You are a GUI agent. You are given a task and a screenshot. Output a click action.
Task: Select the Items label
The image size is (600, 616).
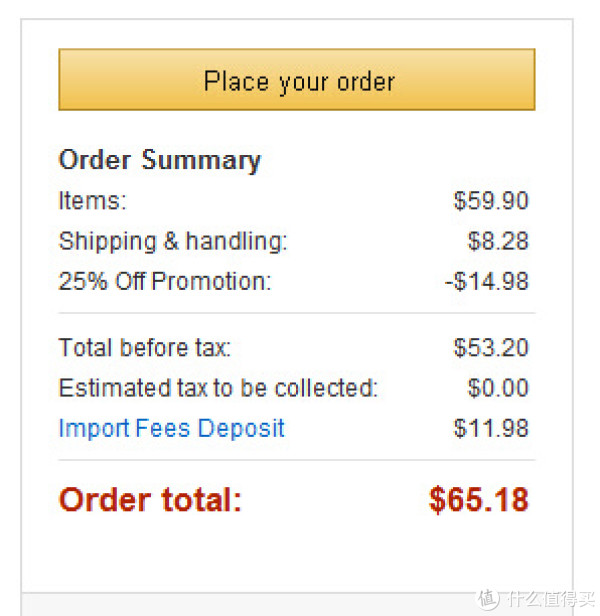pos(92,201)
